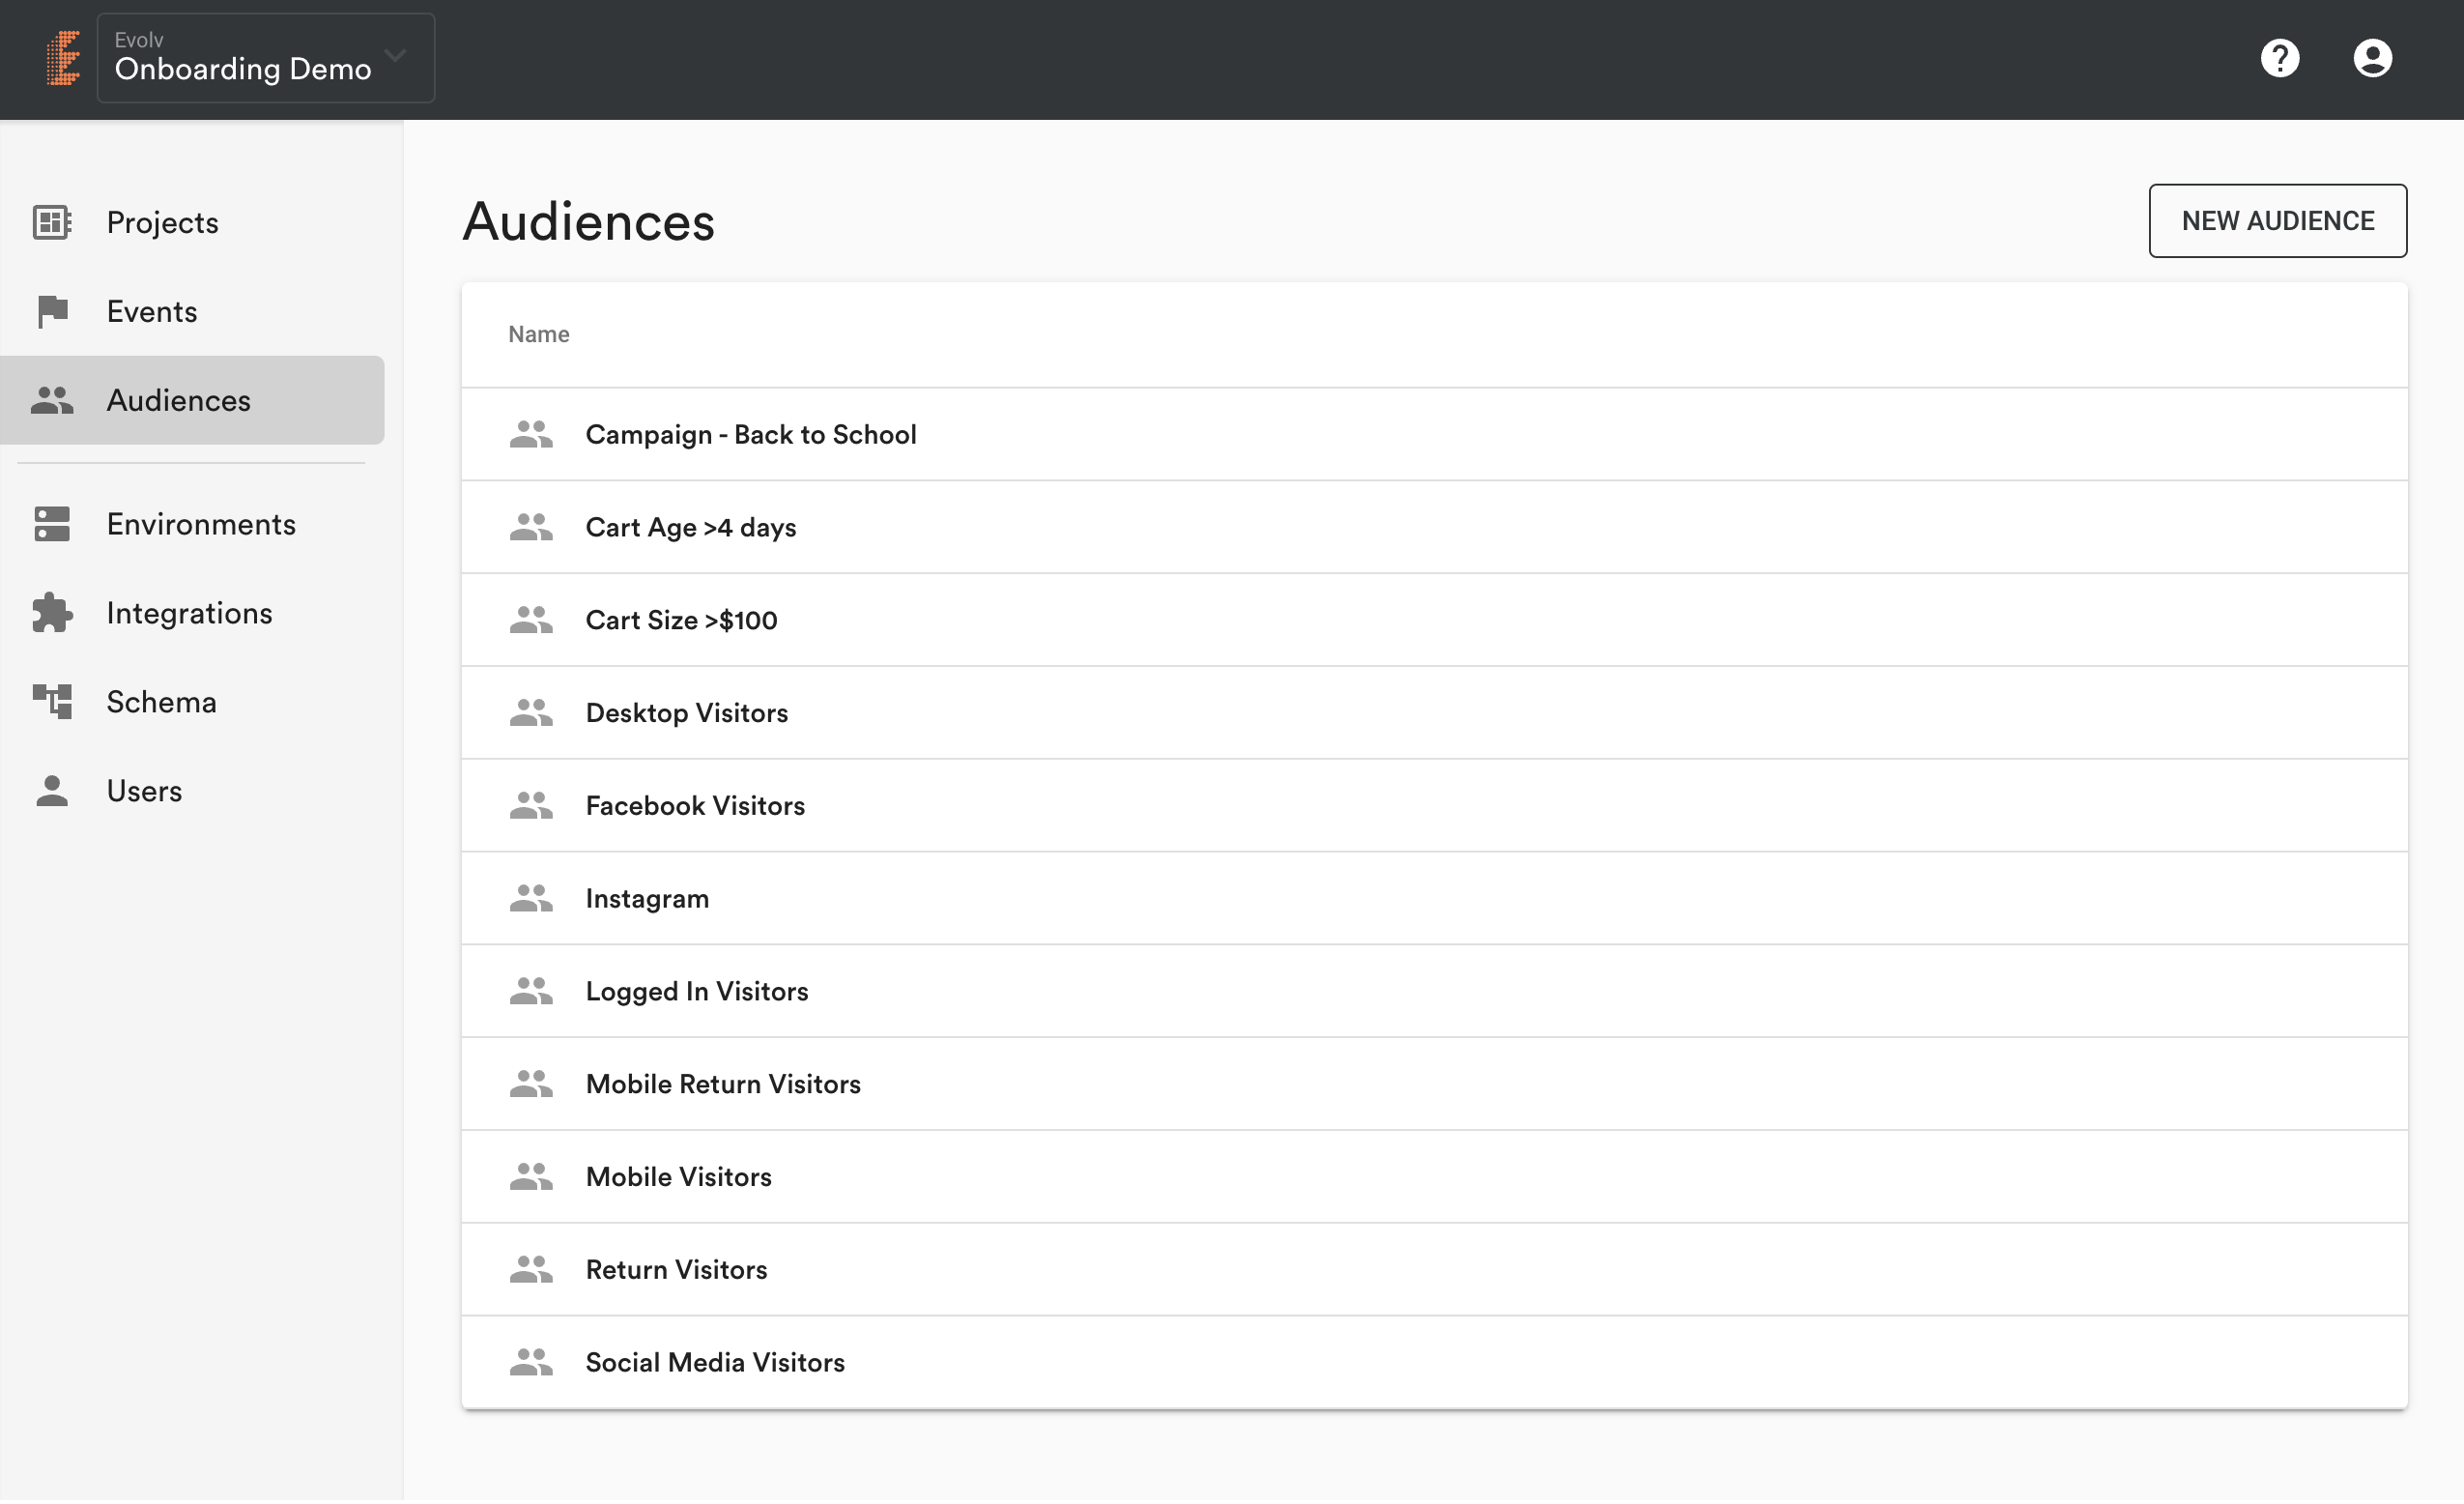Open Campaign - Back to School audience
The width and height of the screenshot is (2464, 1504).
point(751,435)
